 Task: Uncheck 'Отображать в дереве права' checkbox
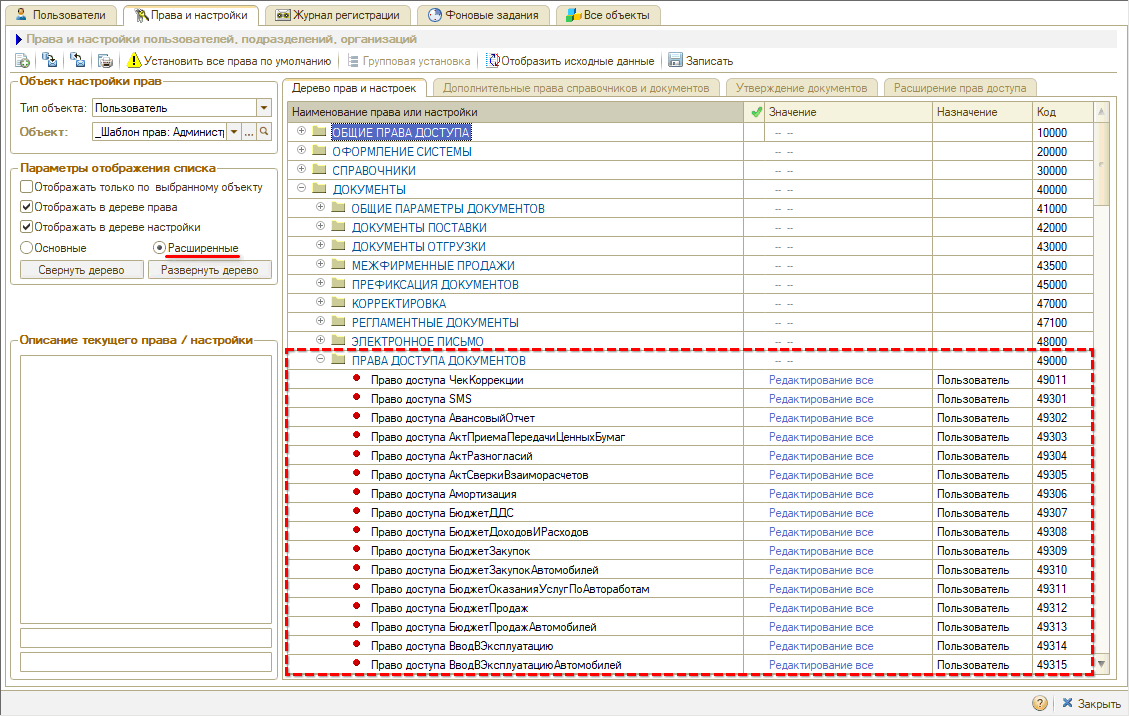click(27, 207)
